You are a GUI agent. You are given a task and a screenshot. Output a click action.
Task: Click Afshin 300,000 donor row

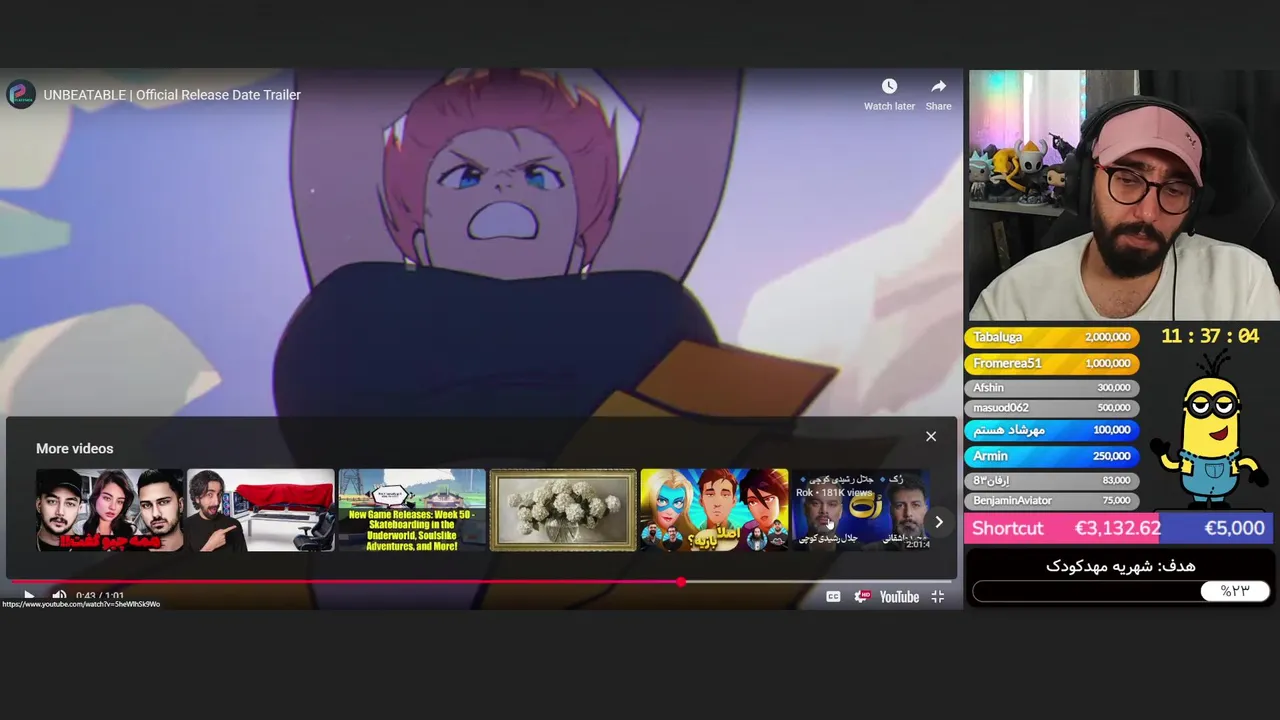tap(1051, 387)
